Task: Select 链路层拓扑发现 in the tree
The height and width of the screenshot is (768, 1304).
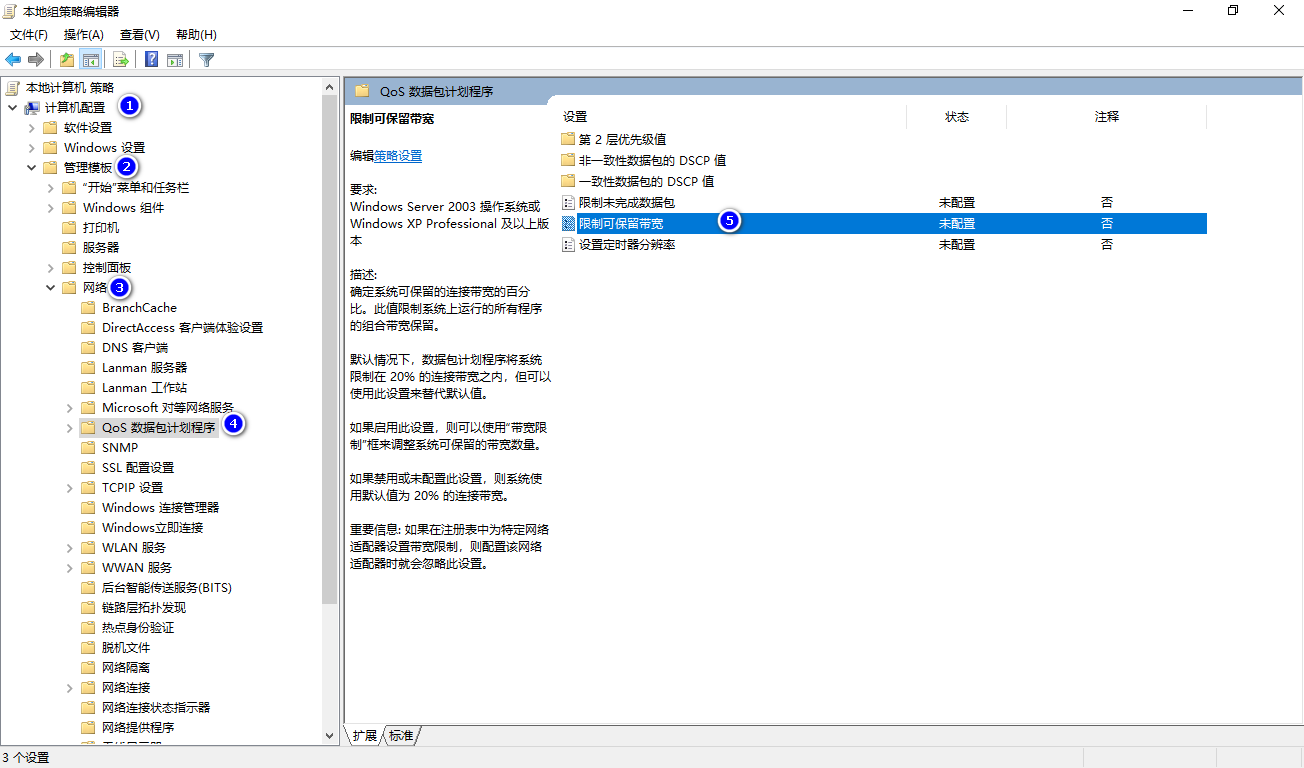Action: coord(144,607)
